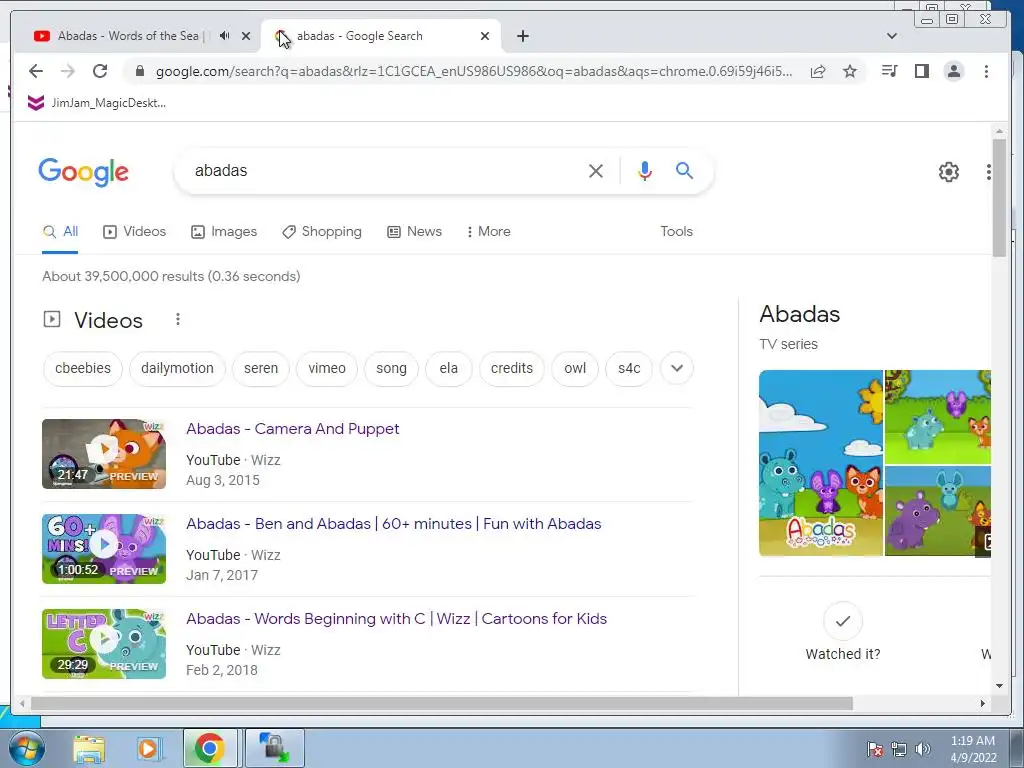Open the Chrome profile avatar
This screenshot has height=768, width=1024.
(953, 71)
